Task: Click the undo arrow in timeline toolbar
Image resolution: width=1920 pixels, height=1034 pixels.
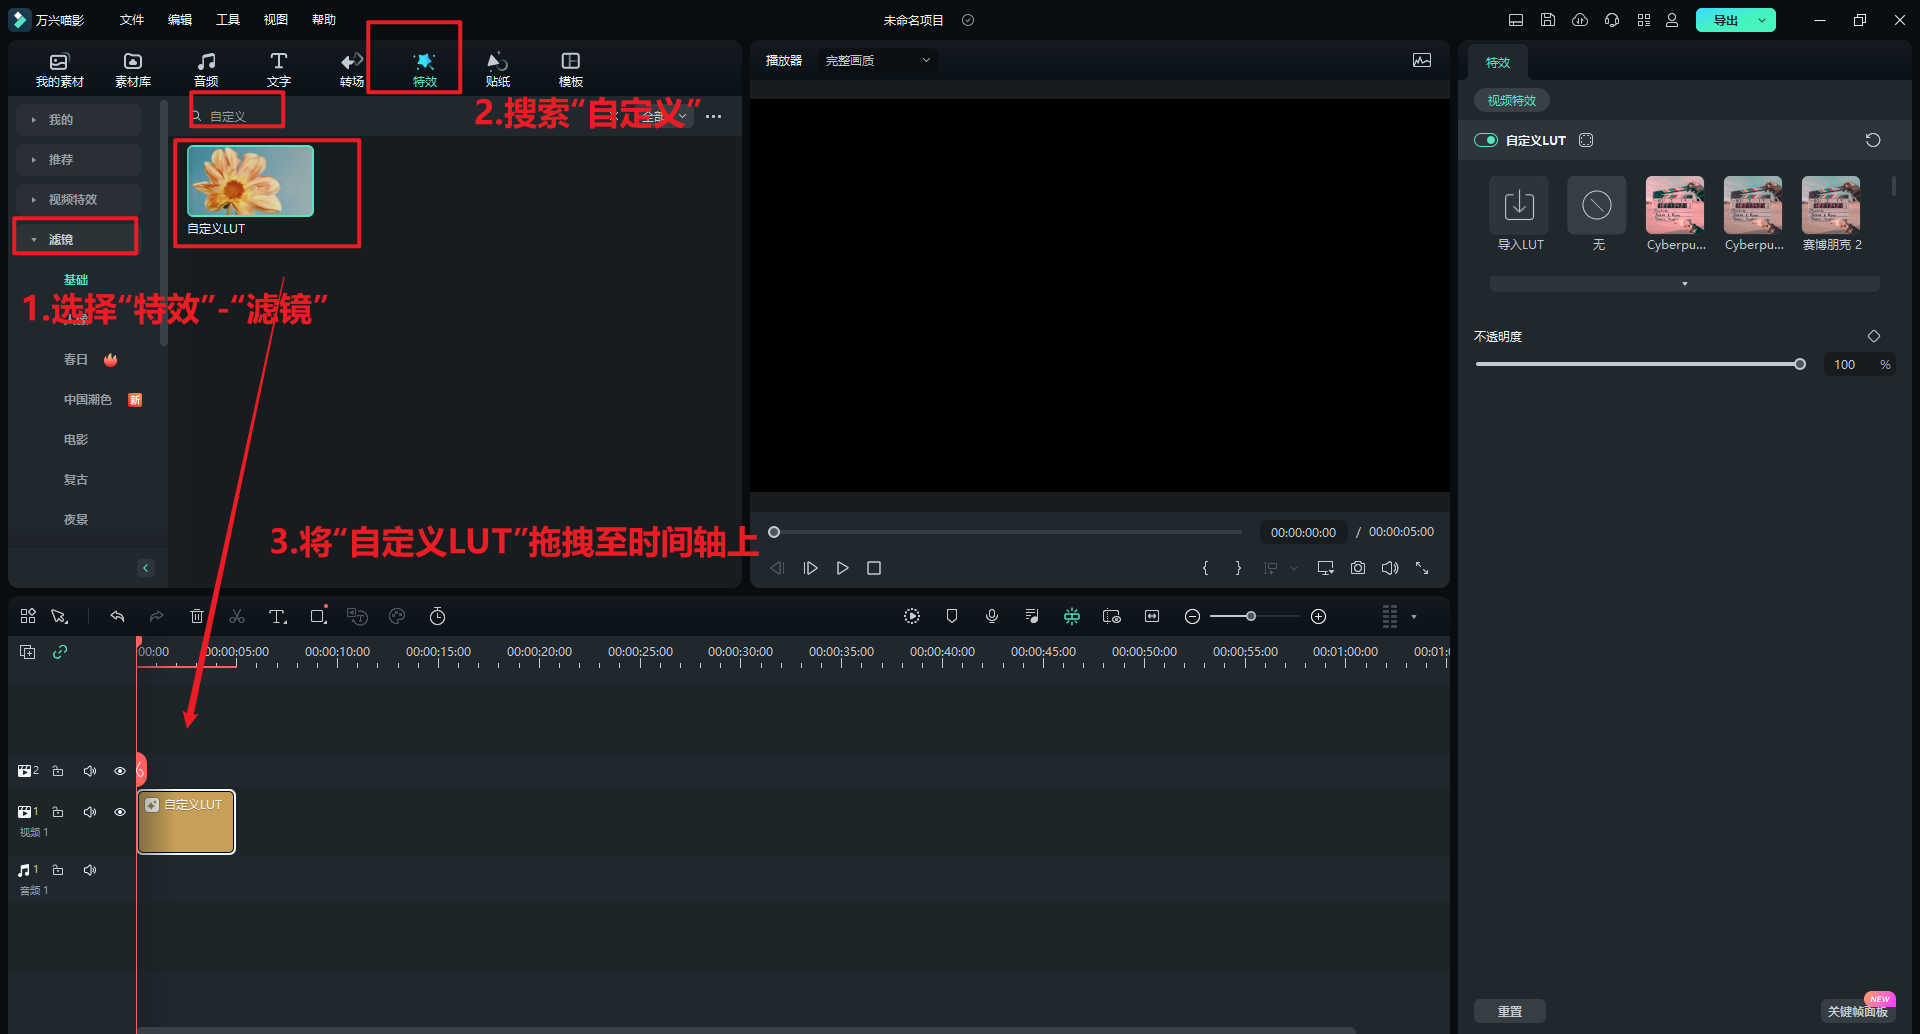Action: click(x=117, y=617)
